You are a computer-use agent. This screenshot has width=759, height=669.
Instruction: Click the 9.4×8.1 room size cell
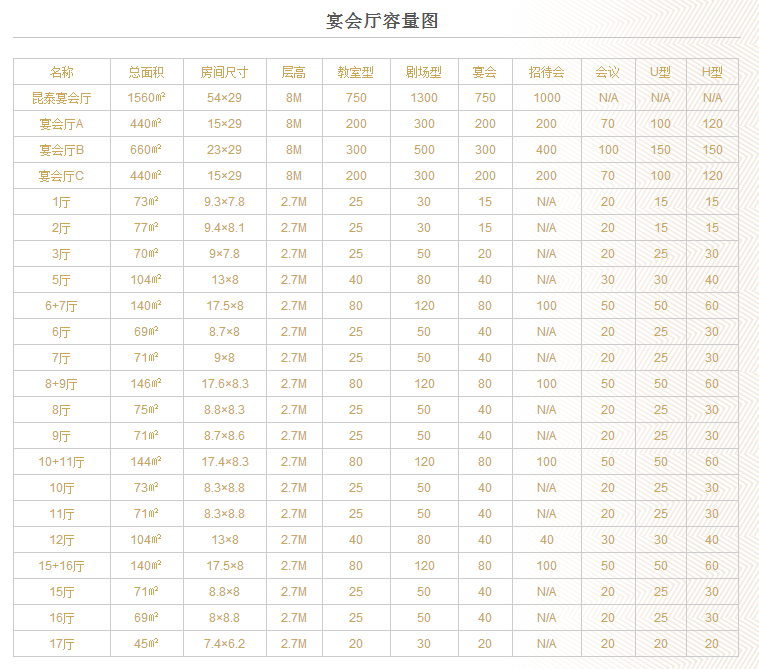[x=224, y=228]
